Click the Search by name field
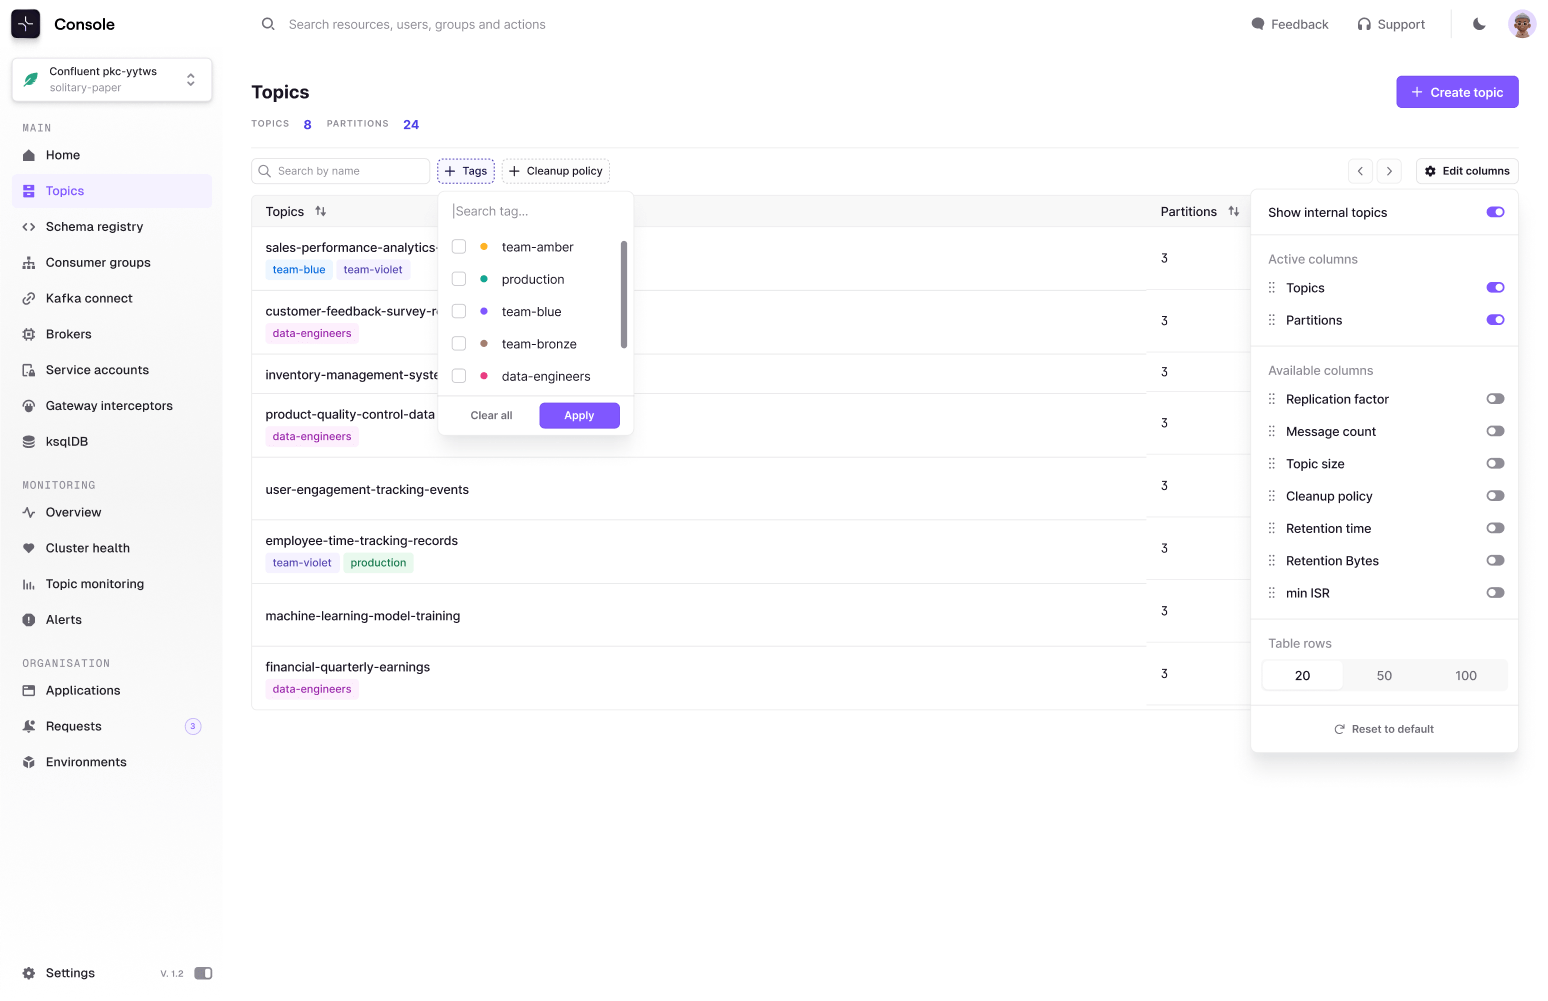The image size is (1548, 1001). (x=340, y=171)
